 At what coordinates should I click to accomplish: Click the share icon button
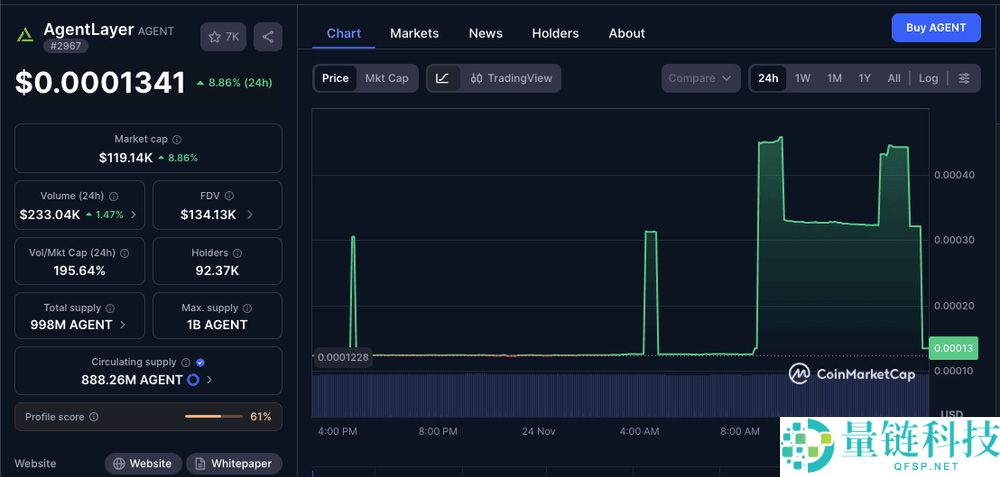click(267, 37)
